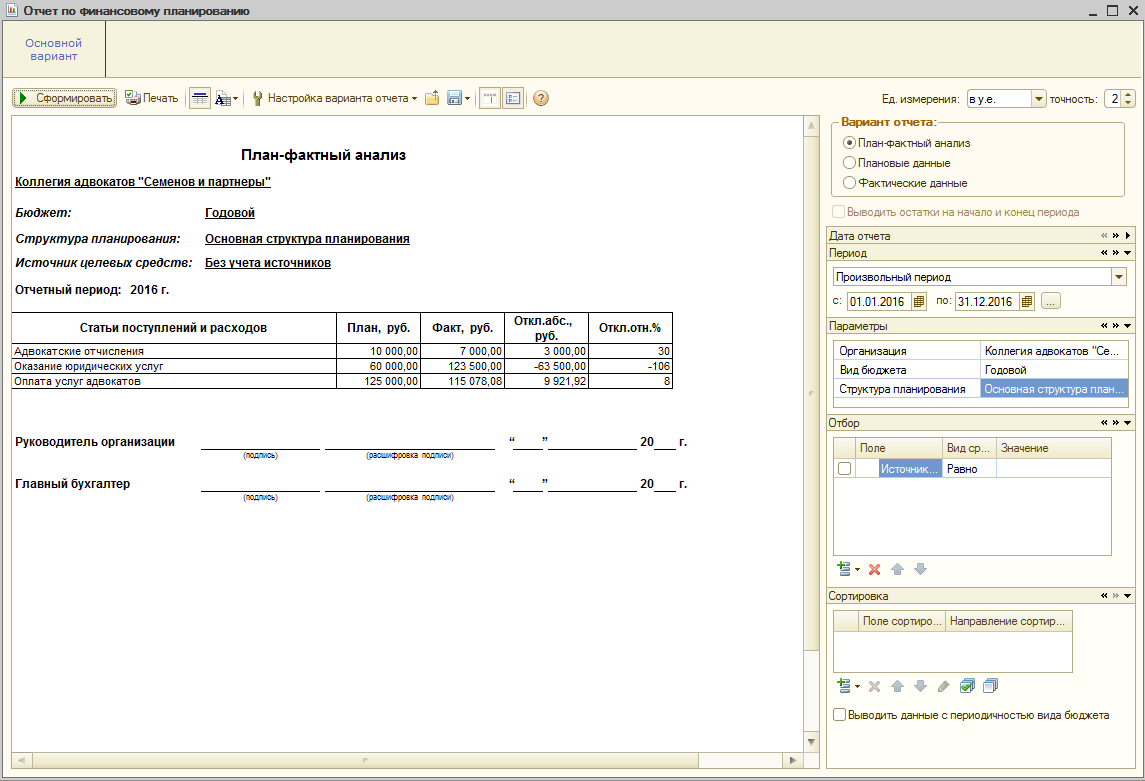
Task: Click the load settings folder icon
Action: [x=432, y=98]
